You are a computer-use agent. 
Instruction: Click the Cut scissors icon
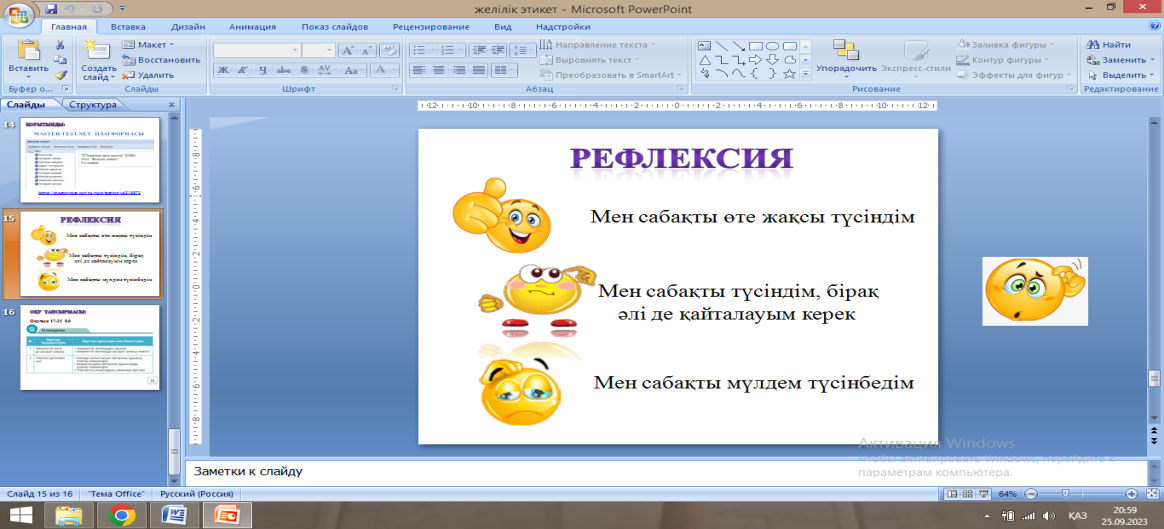tap(60, 45)
